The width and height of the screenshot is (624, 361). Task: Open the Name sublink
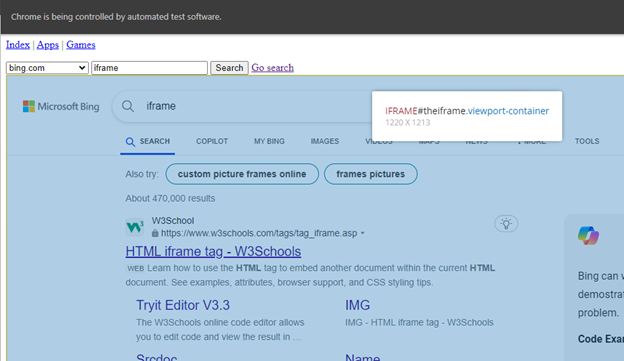(363, 357)
